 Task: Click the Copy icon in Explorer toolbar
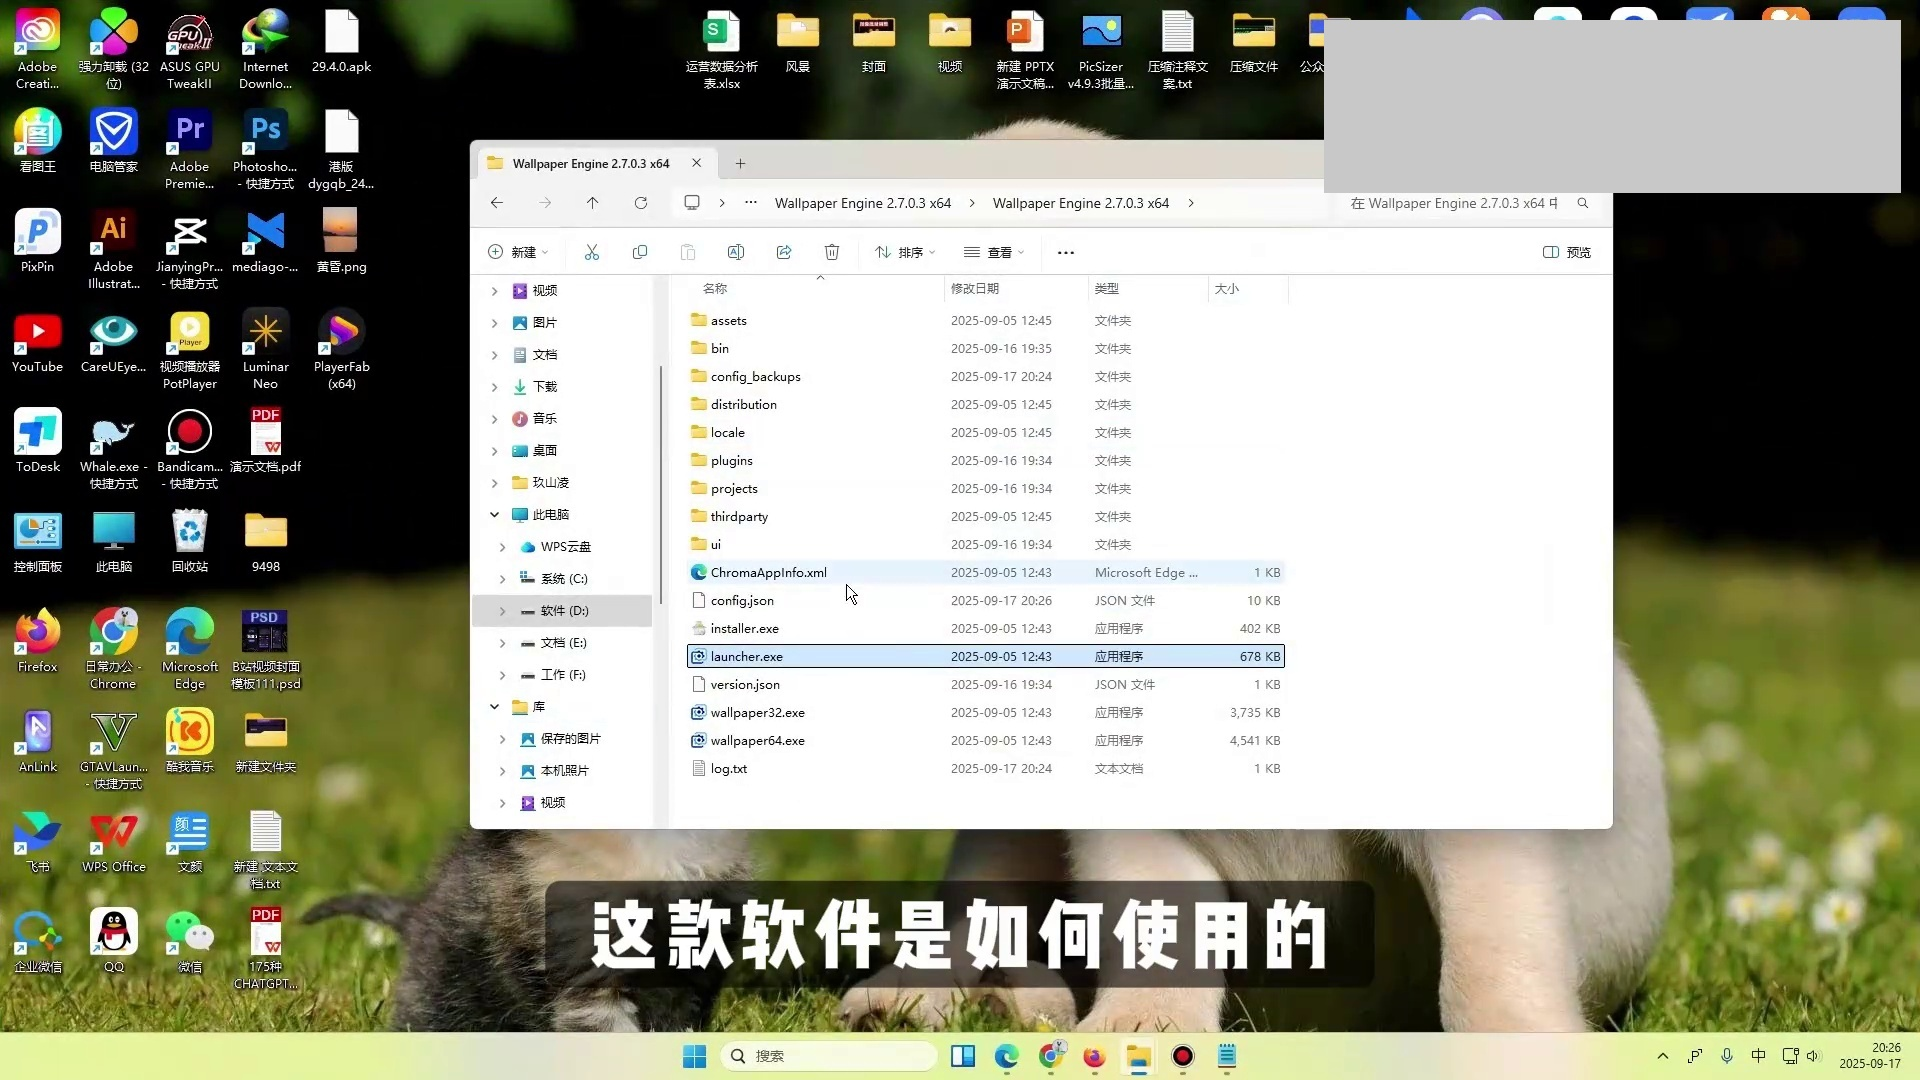[x=640, y=252]
